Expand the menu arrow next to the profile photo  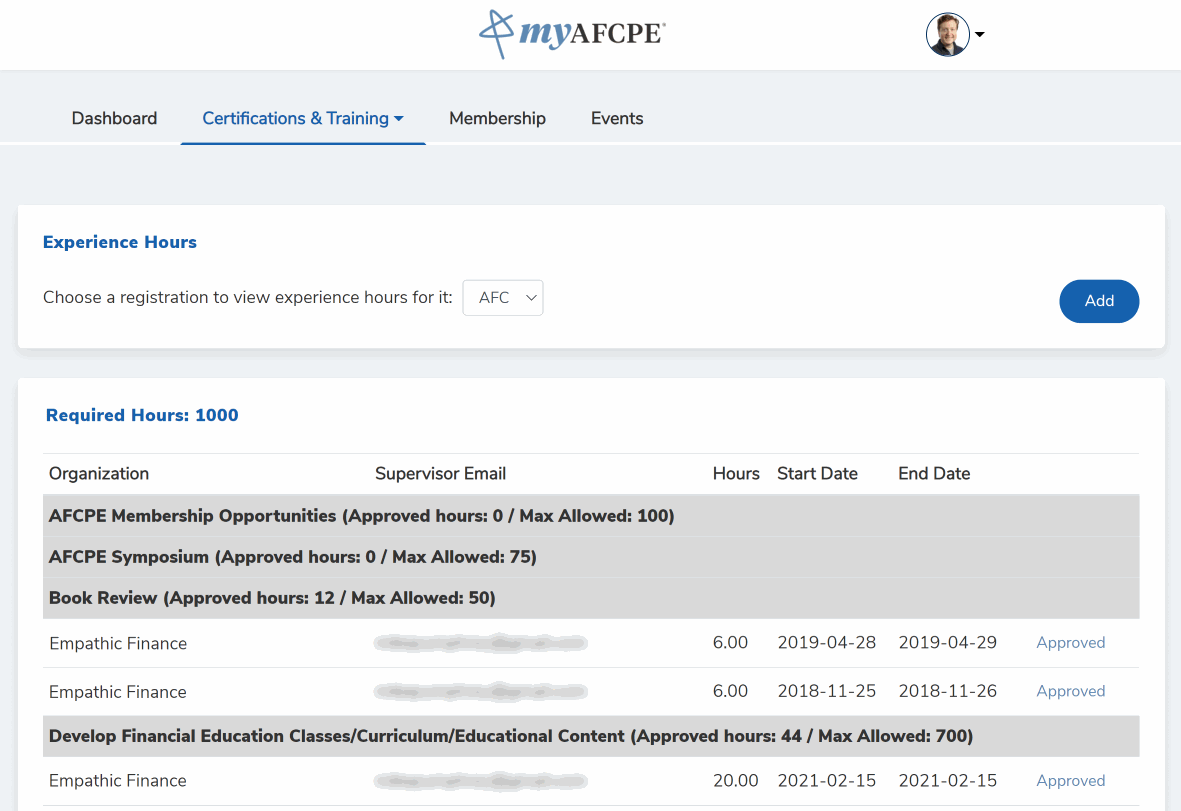click(x=979, y=34)
